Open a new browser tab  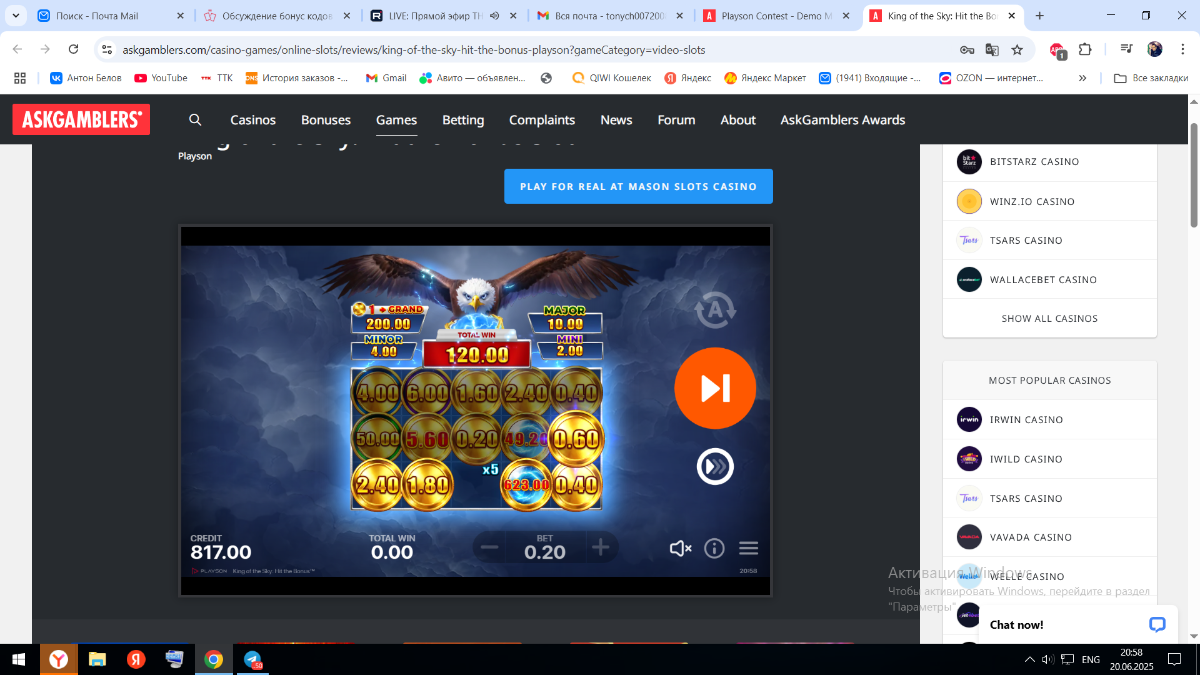[1040, 16]
